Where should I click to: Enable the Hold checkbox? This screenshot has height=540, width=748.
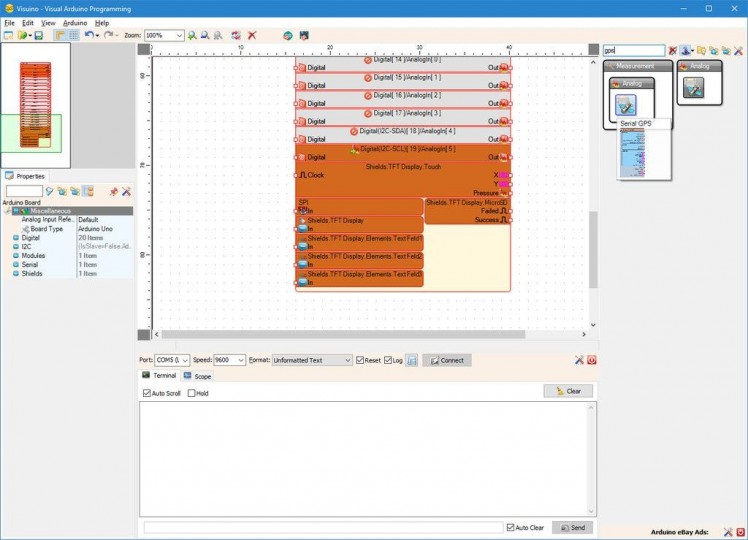tap(192, 393)
